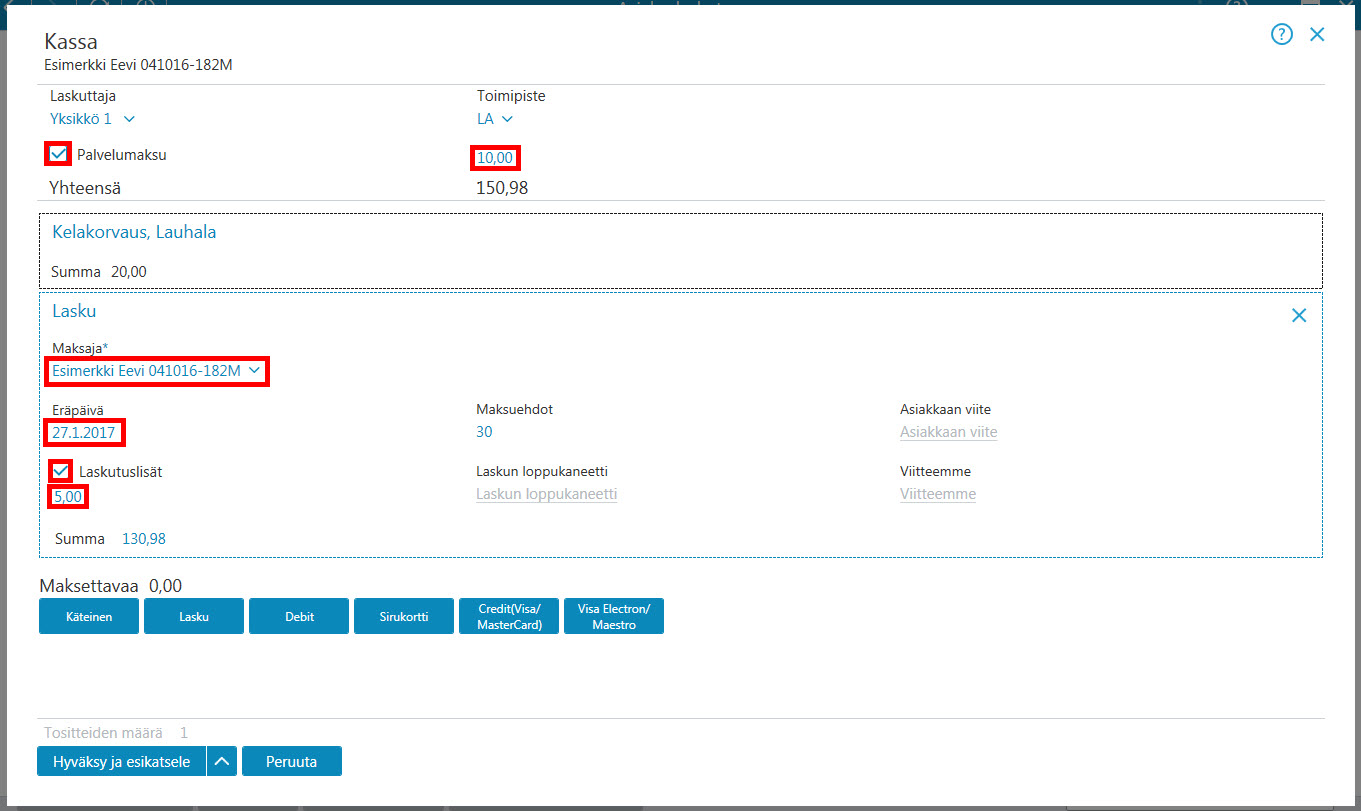
Task: Choose the Sirukortti payment method
Action: (x=404, y=616)
